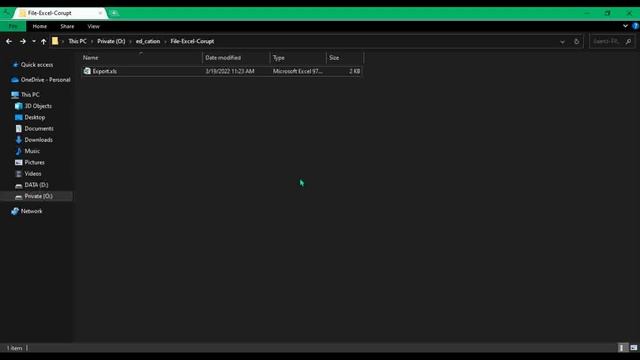Image resolution: width=640 pixels, height=360 pixels.
Task: Add a new tab next to File-Excel-Corupt
Action: [114, 13]
